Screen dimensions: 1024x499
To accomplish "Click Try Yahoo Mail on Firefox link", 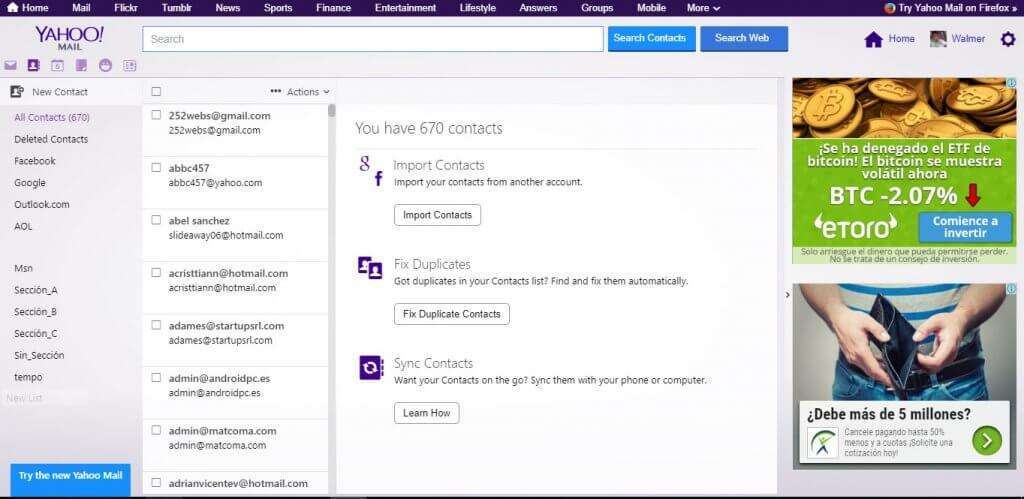I will click(x=958, y=8).
